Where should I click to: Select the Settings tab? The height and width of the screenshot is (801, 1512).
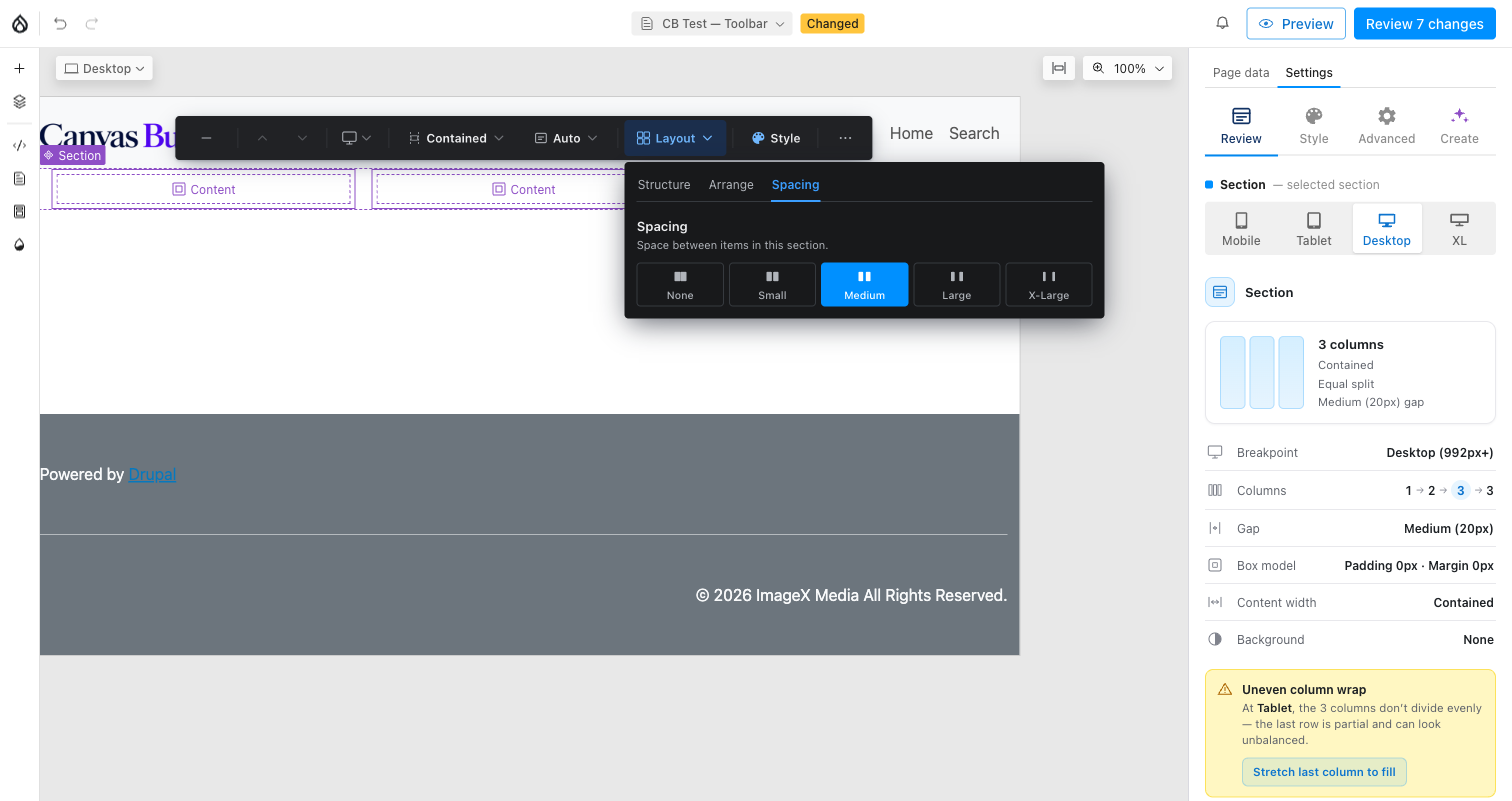coord(1309,73)
